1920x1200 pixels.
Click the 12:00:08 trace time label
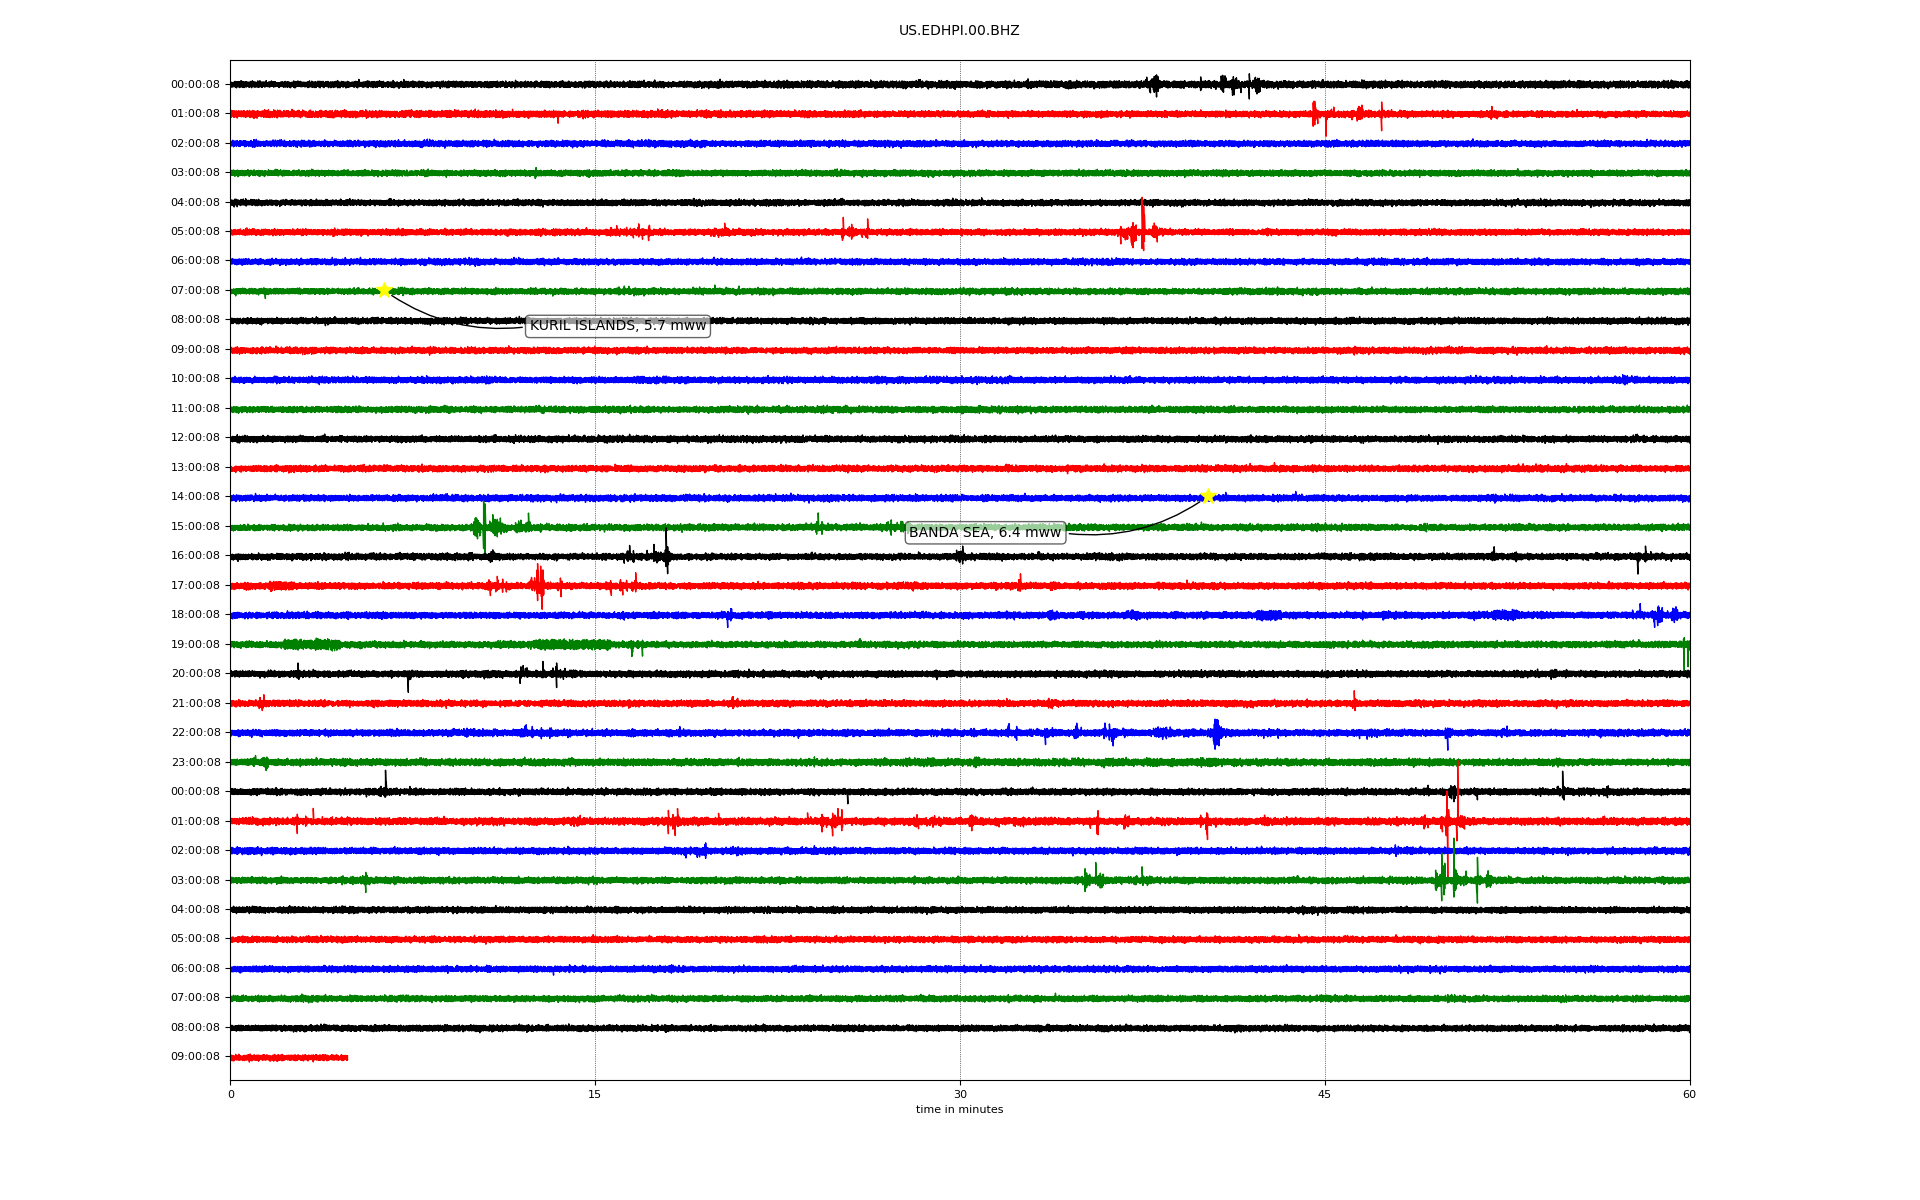[195, 438]
